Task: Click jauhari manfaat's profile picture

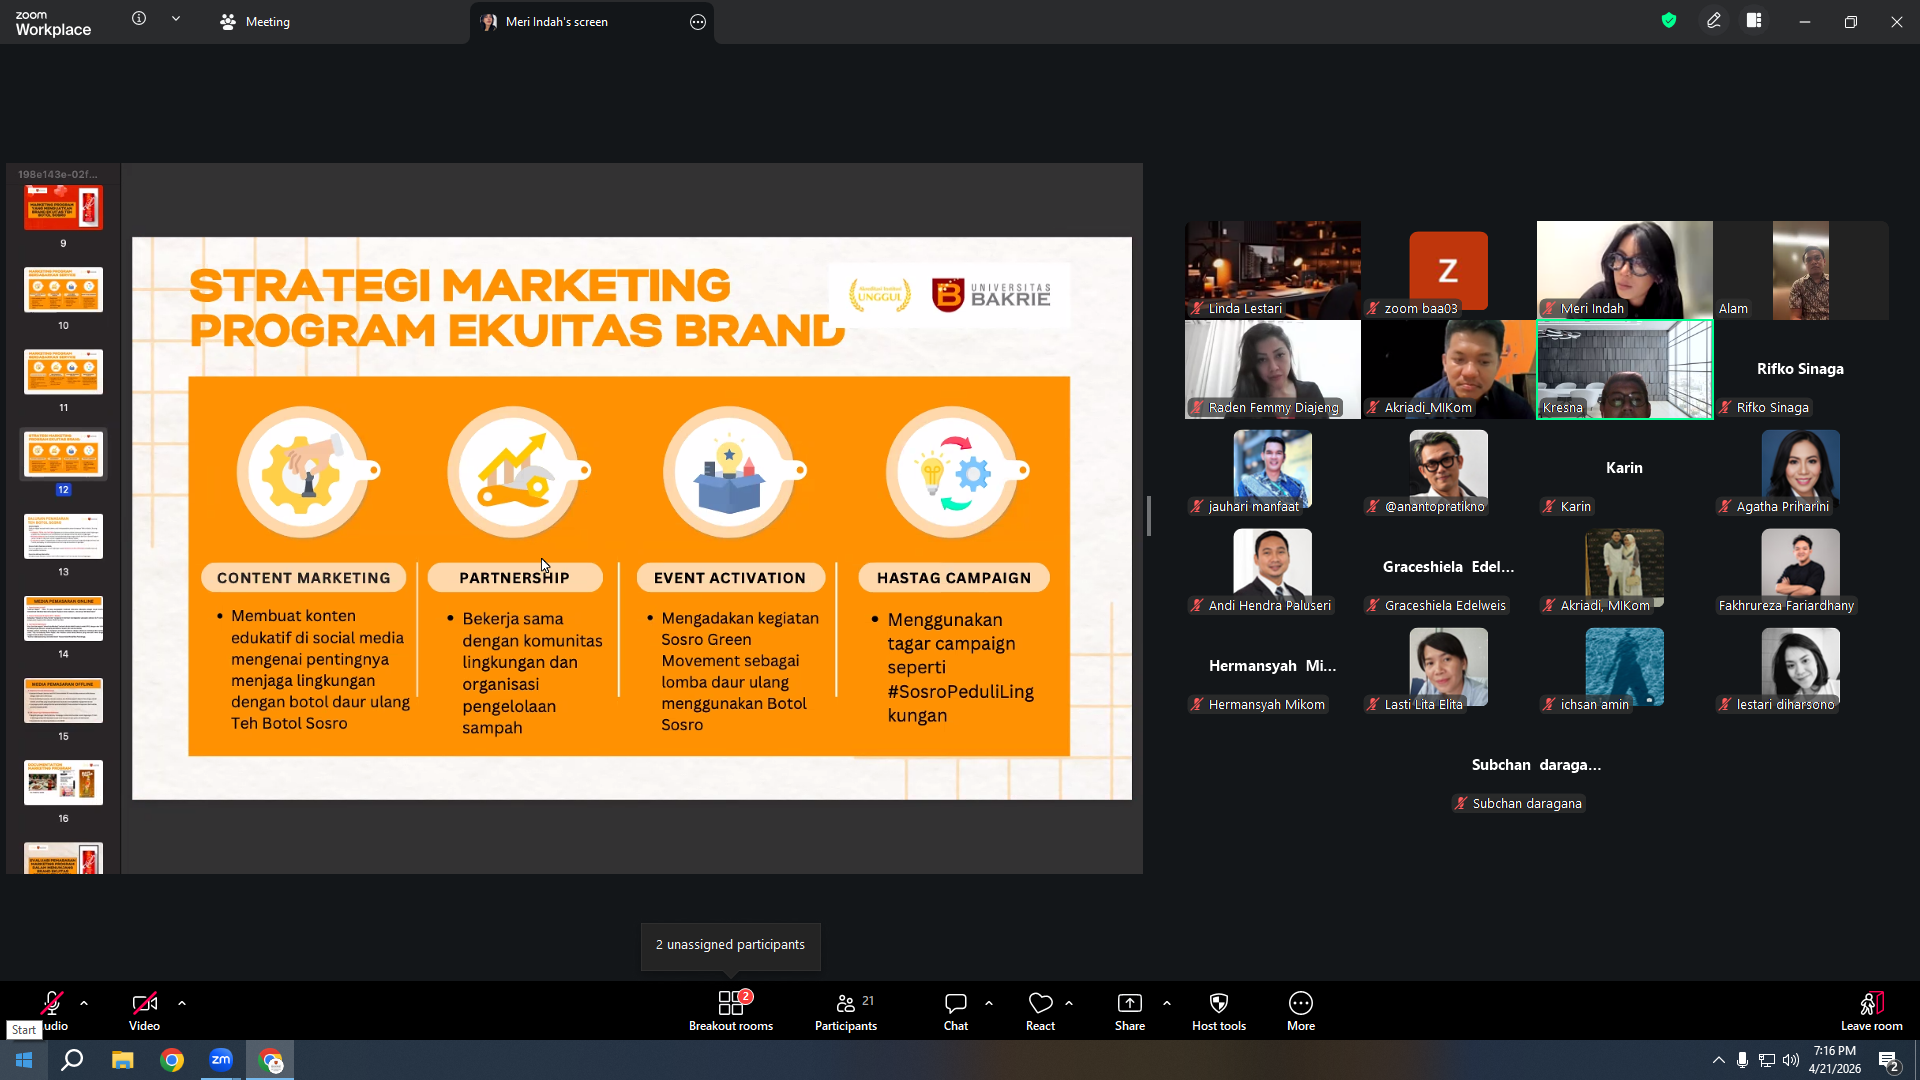Action: pyautogui.click(x=1272, y=467)
